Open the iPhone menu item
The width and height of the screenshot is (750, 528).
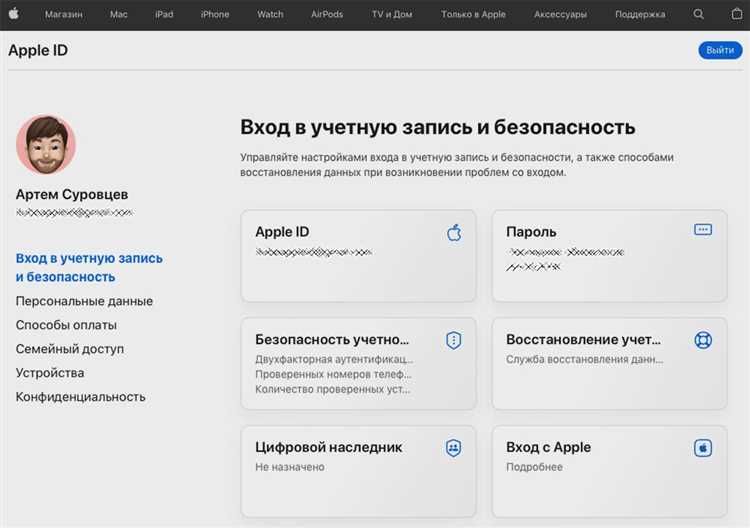215,14
